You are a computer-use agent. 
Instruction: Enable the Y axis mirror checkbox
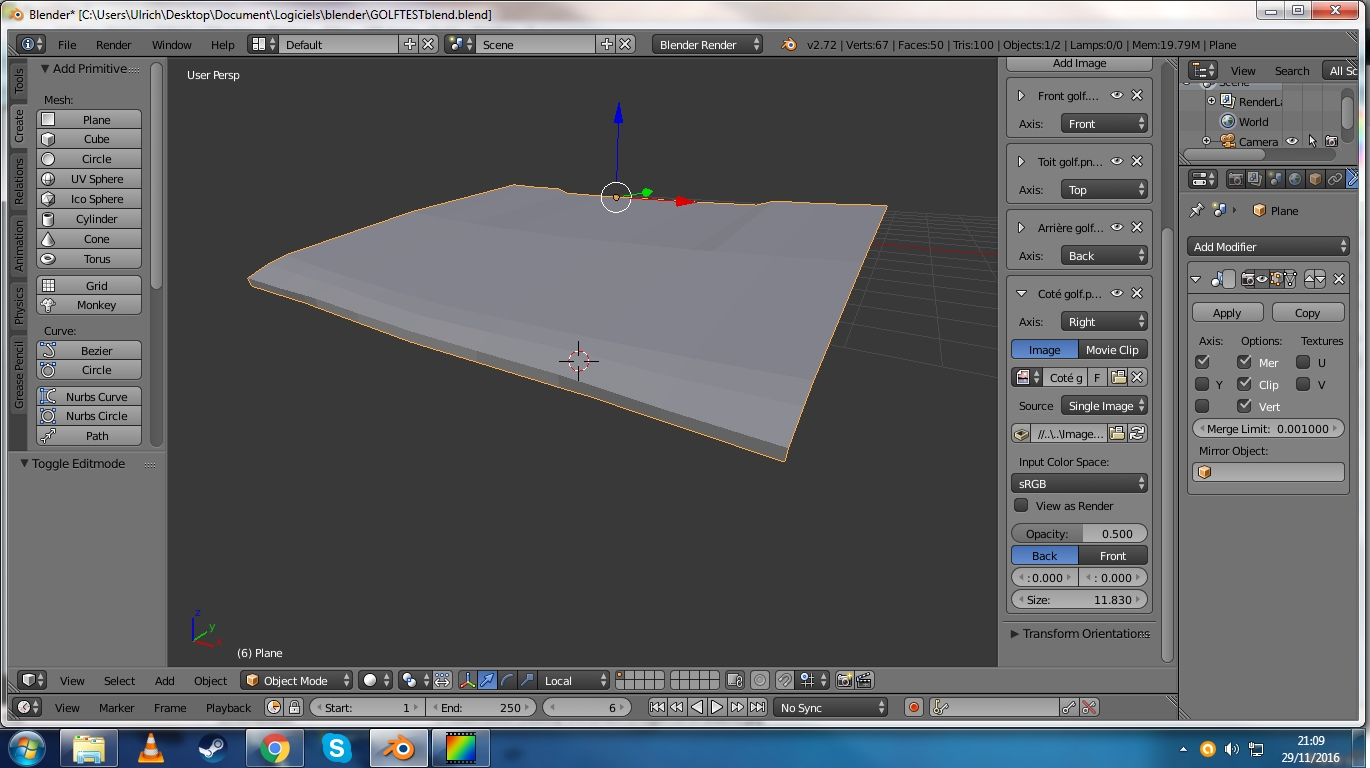pyautogui.click(x=1202, y=384)
